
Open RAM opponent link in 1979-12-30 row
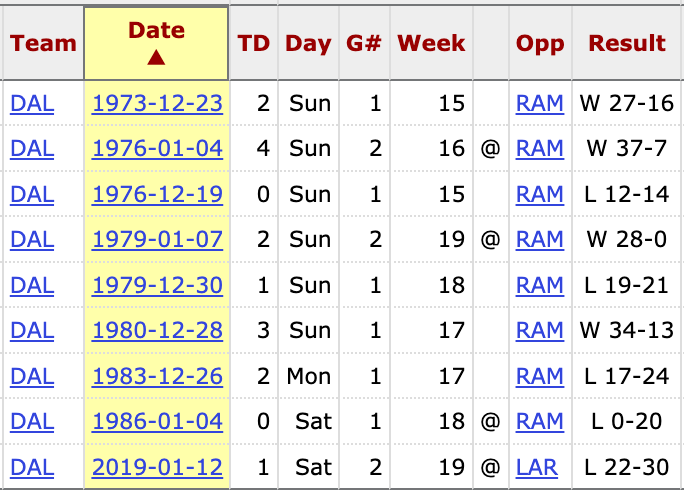coord(540,285)
